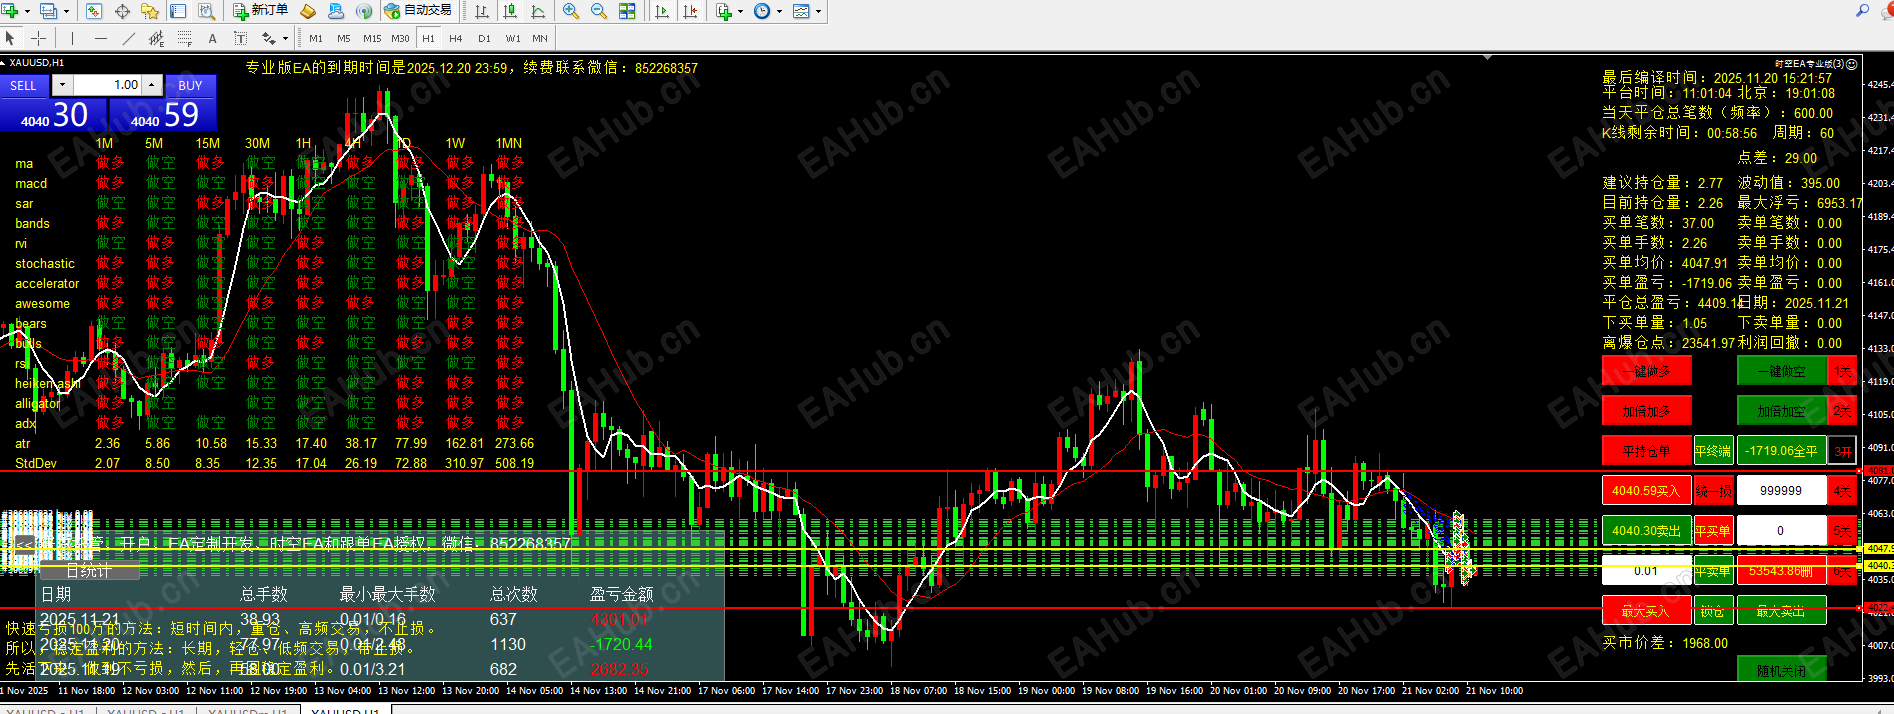Open the Market Watch window icon
The image size is (1894, 714).
pos(94,11)
